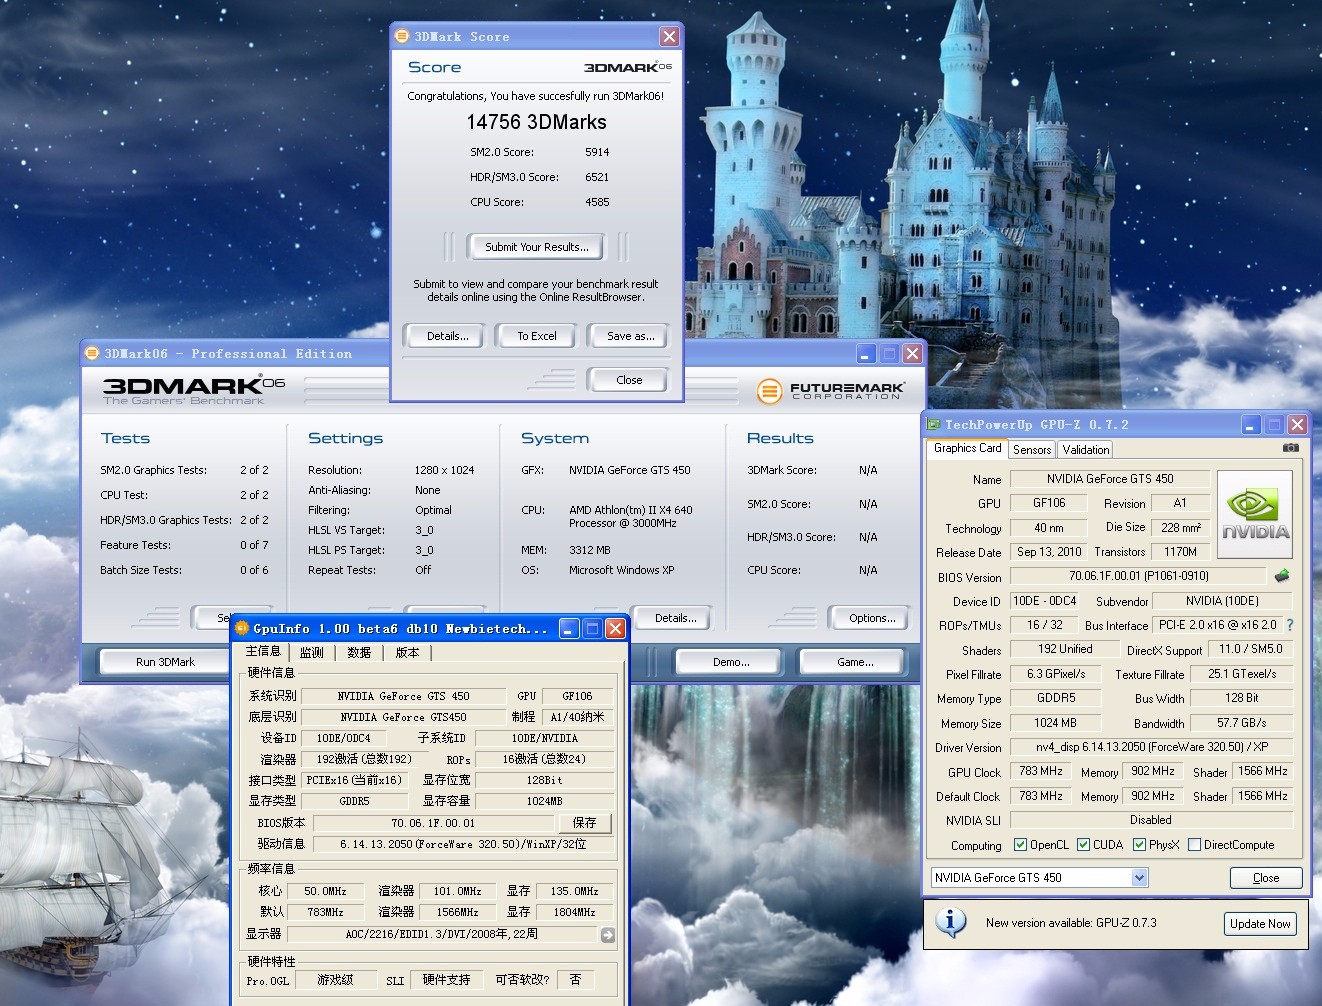Click the arrow icon beside the monitor field in GpuInfo
The image size is (1322, 1006).
[608, 935]
